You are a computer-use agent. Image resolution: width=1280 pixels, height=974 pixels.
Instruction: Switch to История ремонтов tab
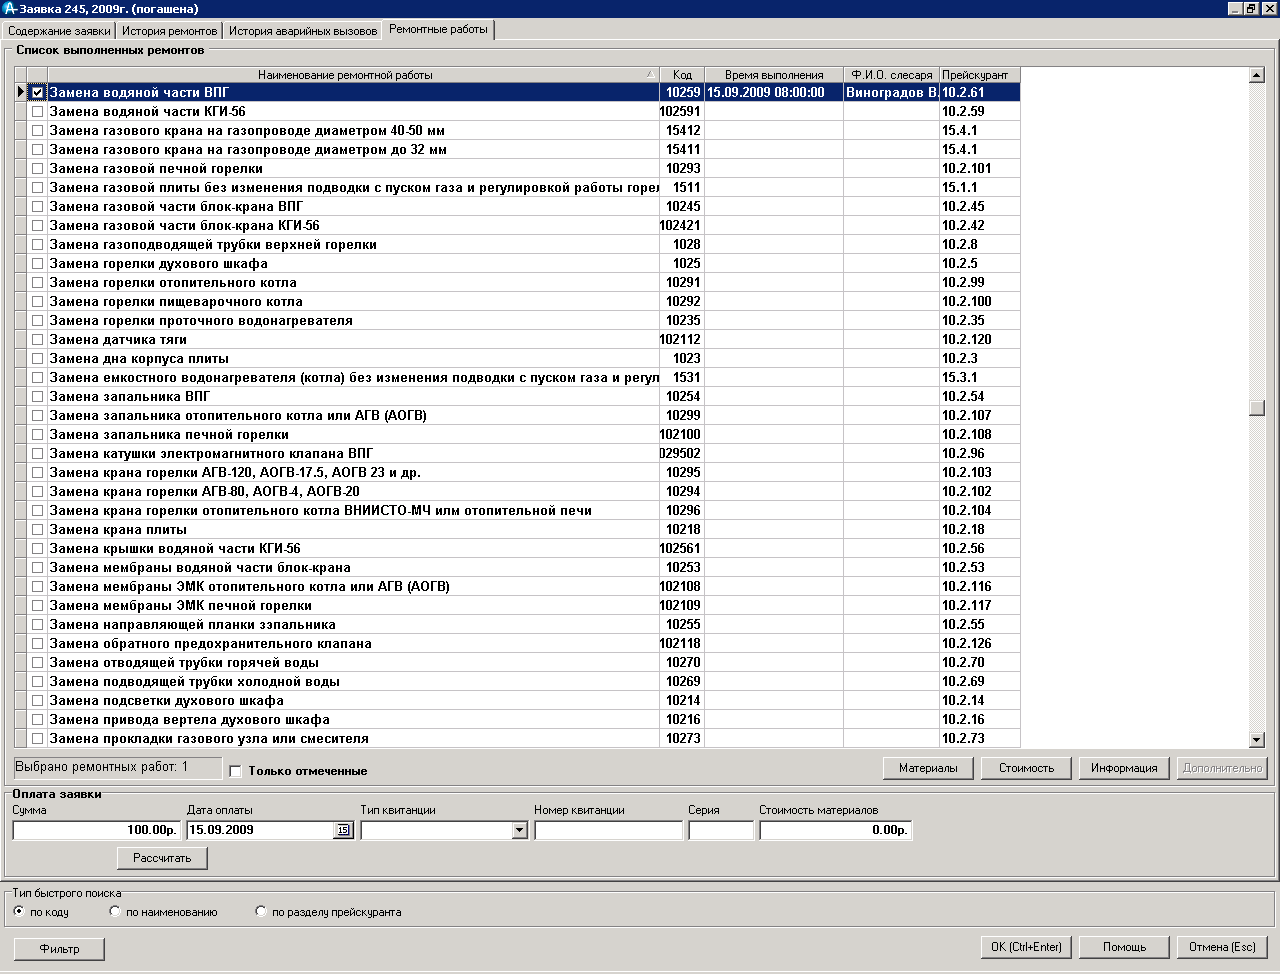169,31
